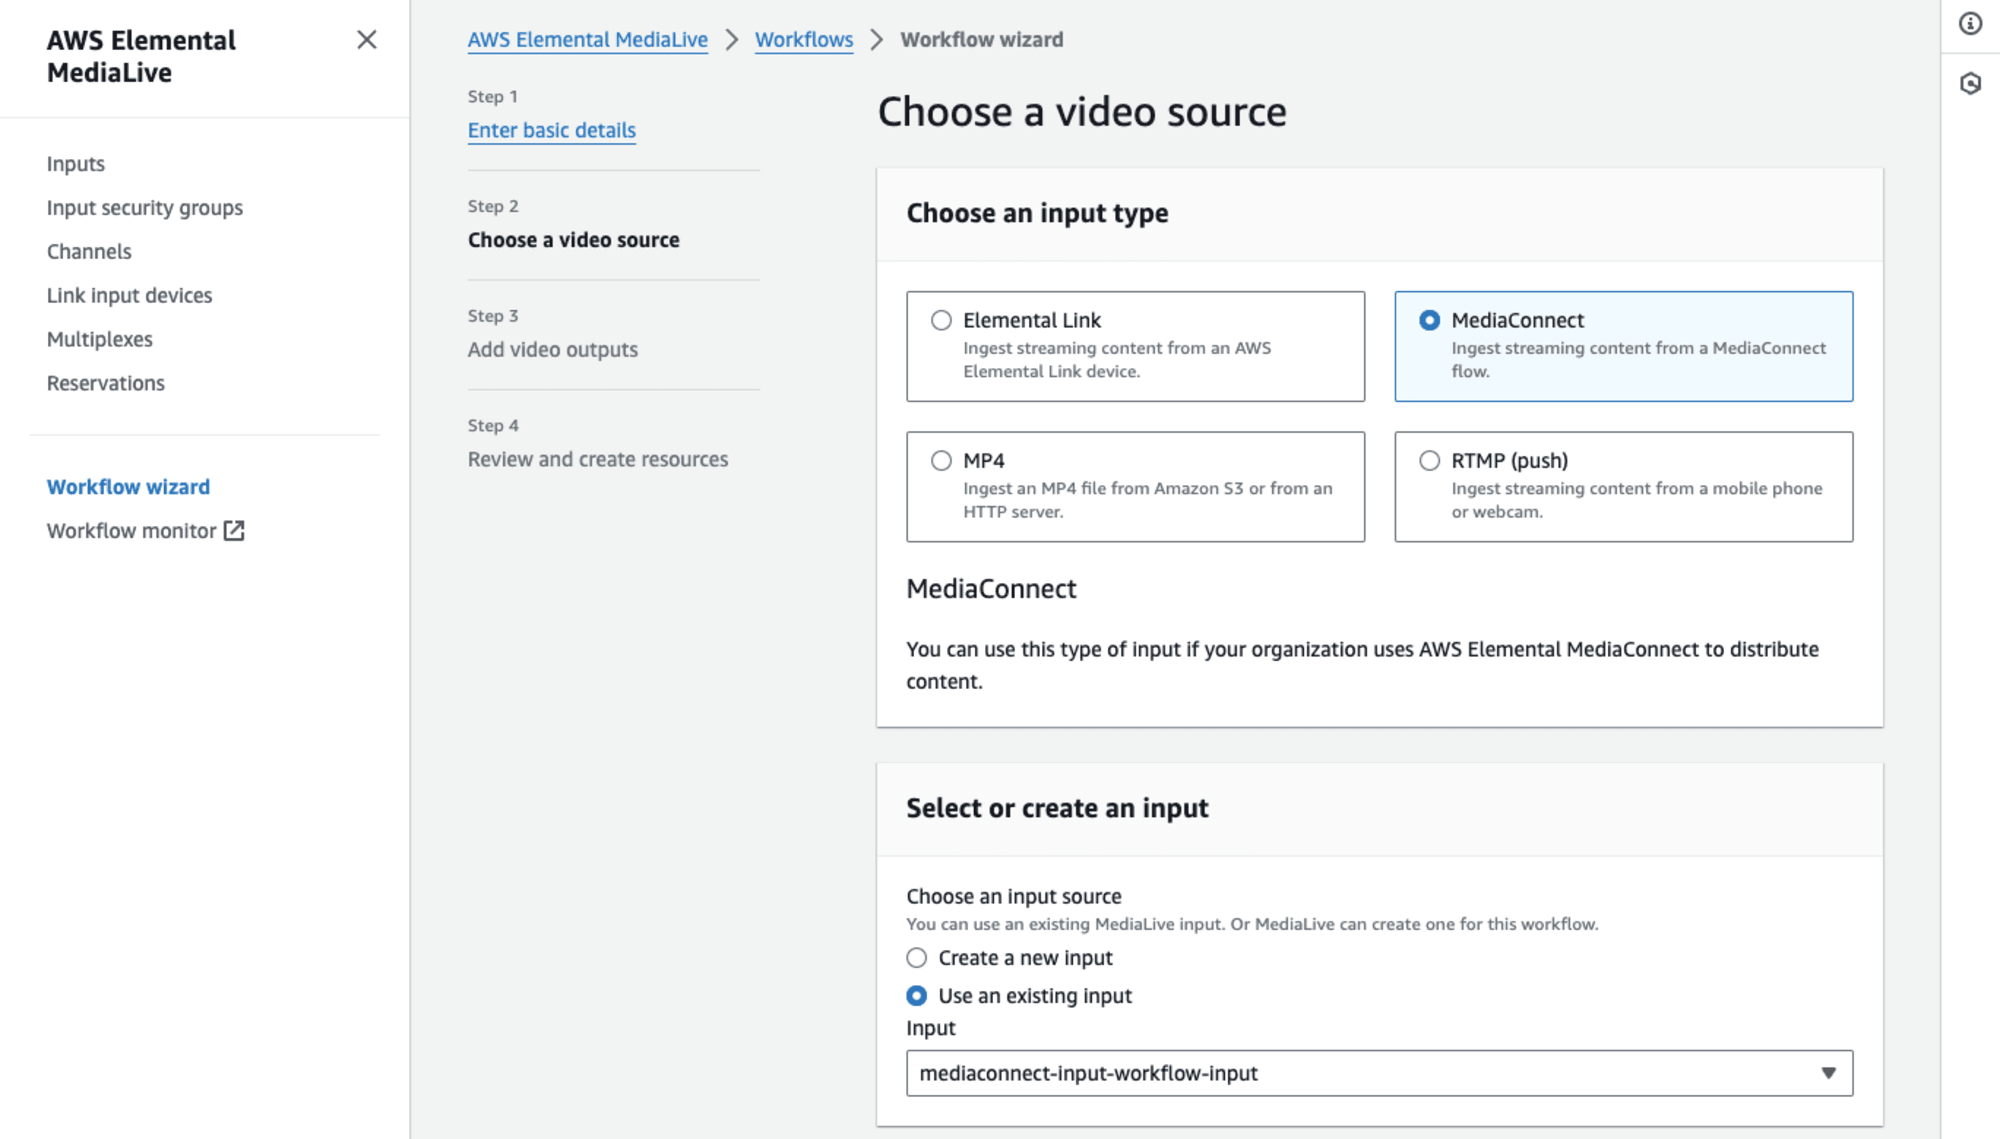The image size is (2000, 1139).
Task: Click the Workflows breadcrumb icon
Action: (x=804, y=38)
